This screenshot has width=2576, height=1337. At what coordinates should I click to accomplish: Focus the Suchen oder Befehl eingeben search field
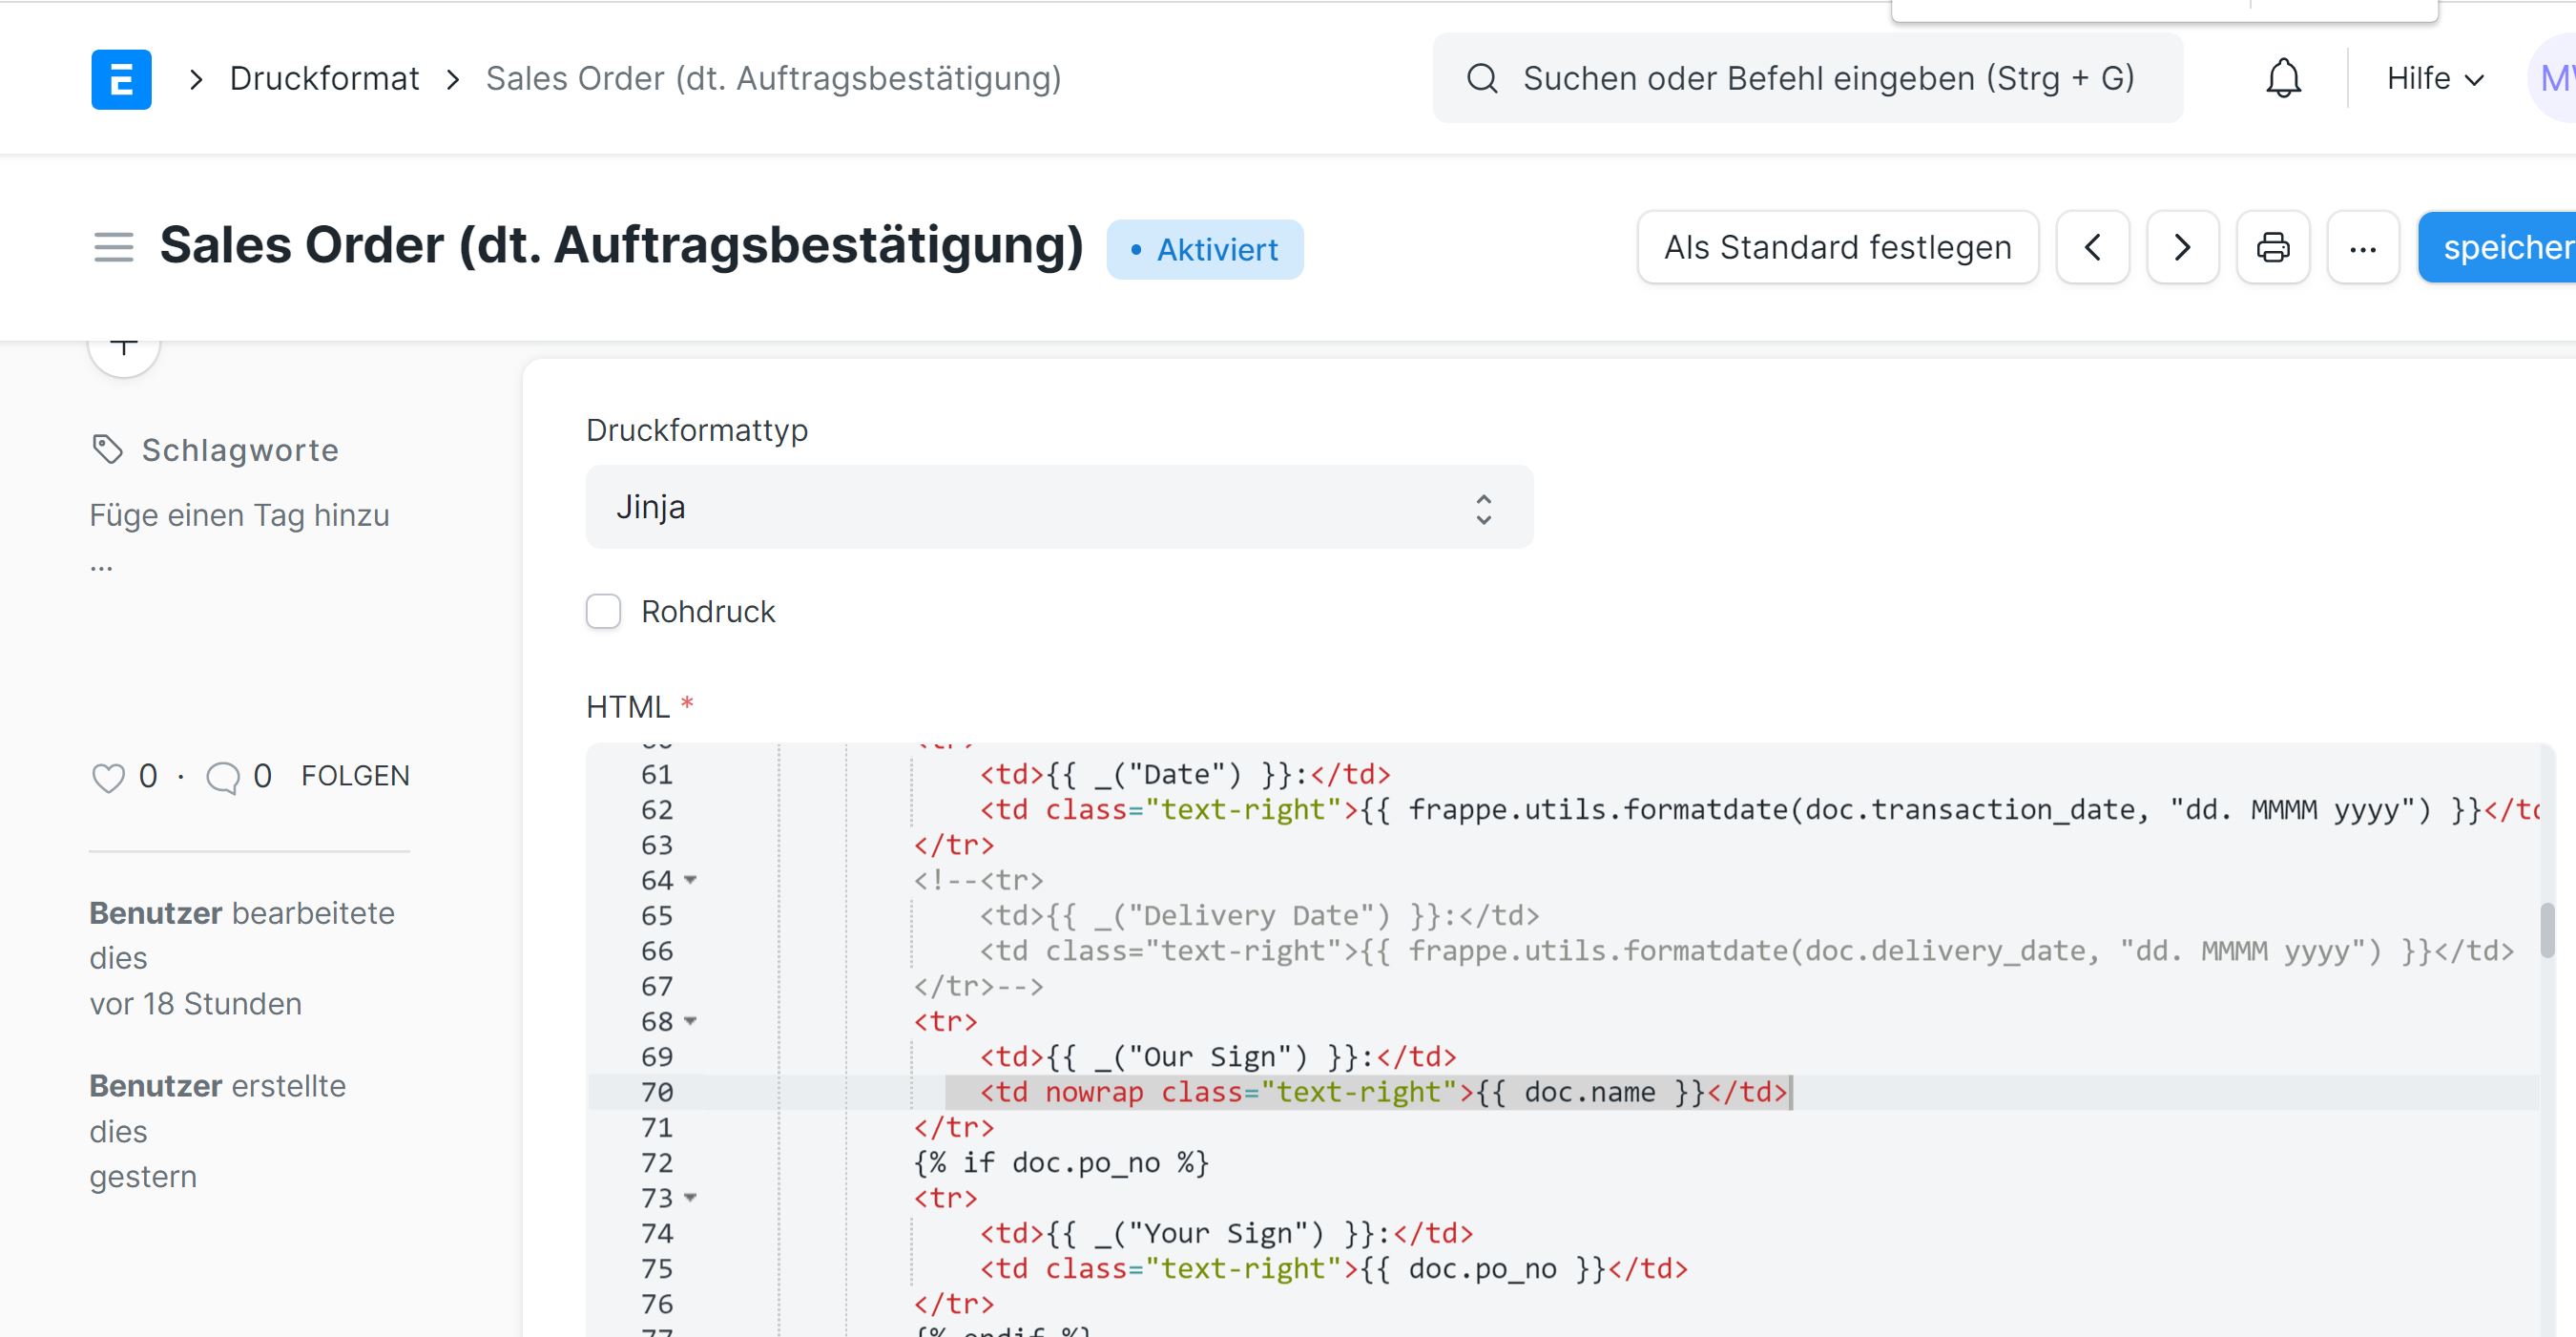[x=1807, y=78]
